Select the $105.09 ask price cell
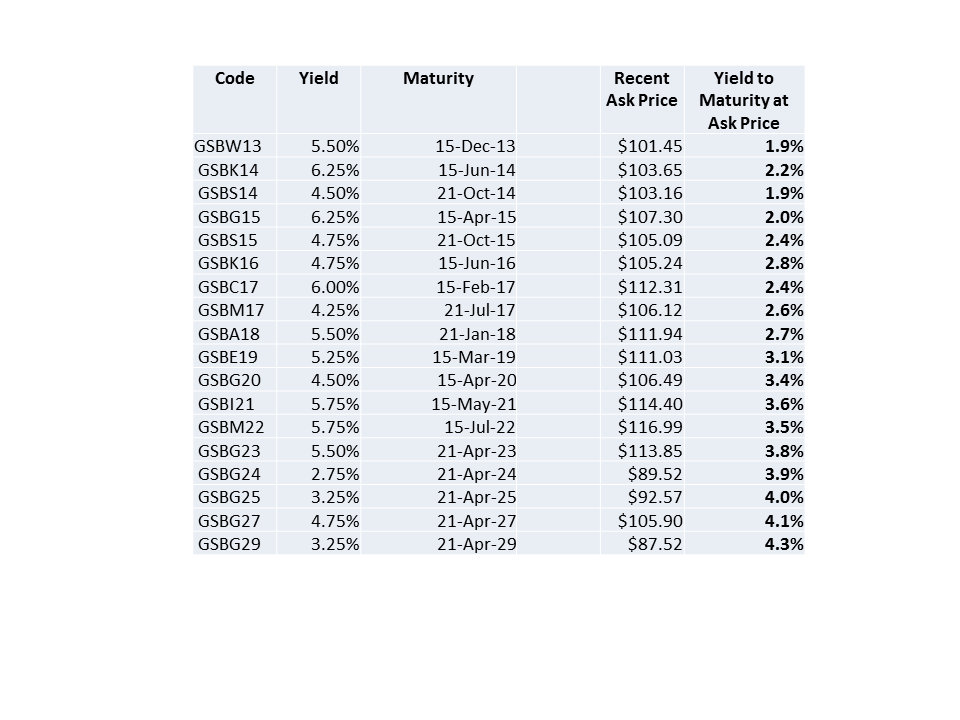The height and width of the screenshot is (720, 960). coord(651,240)
